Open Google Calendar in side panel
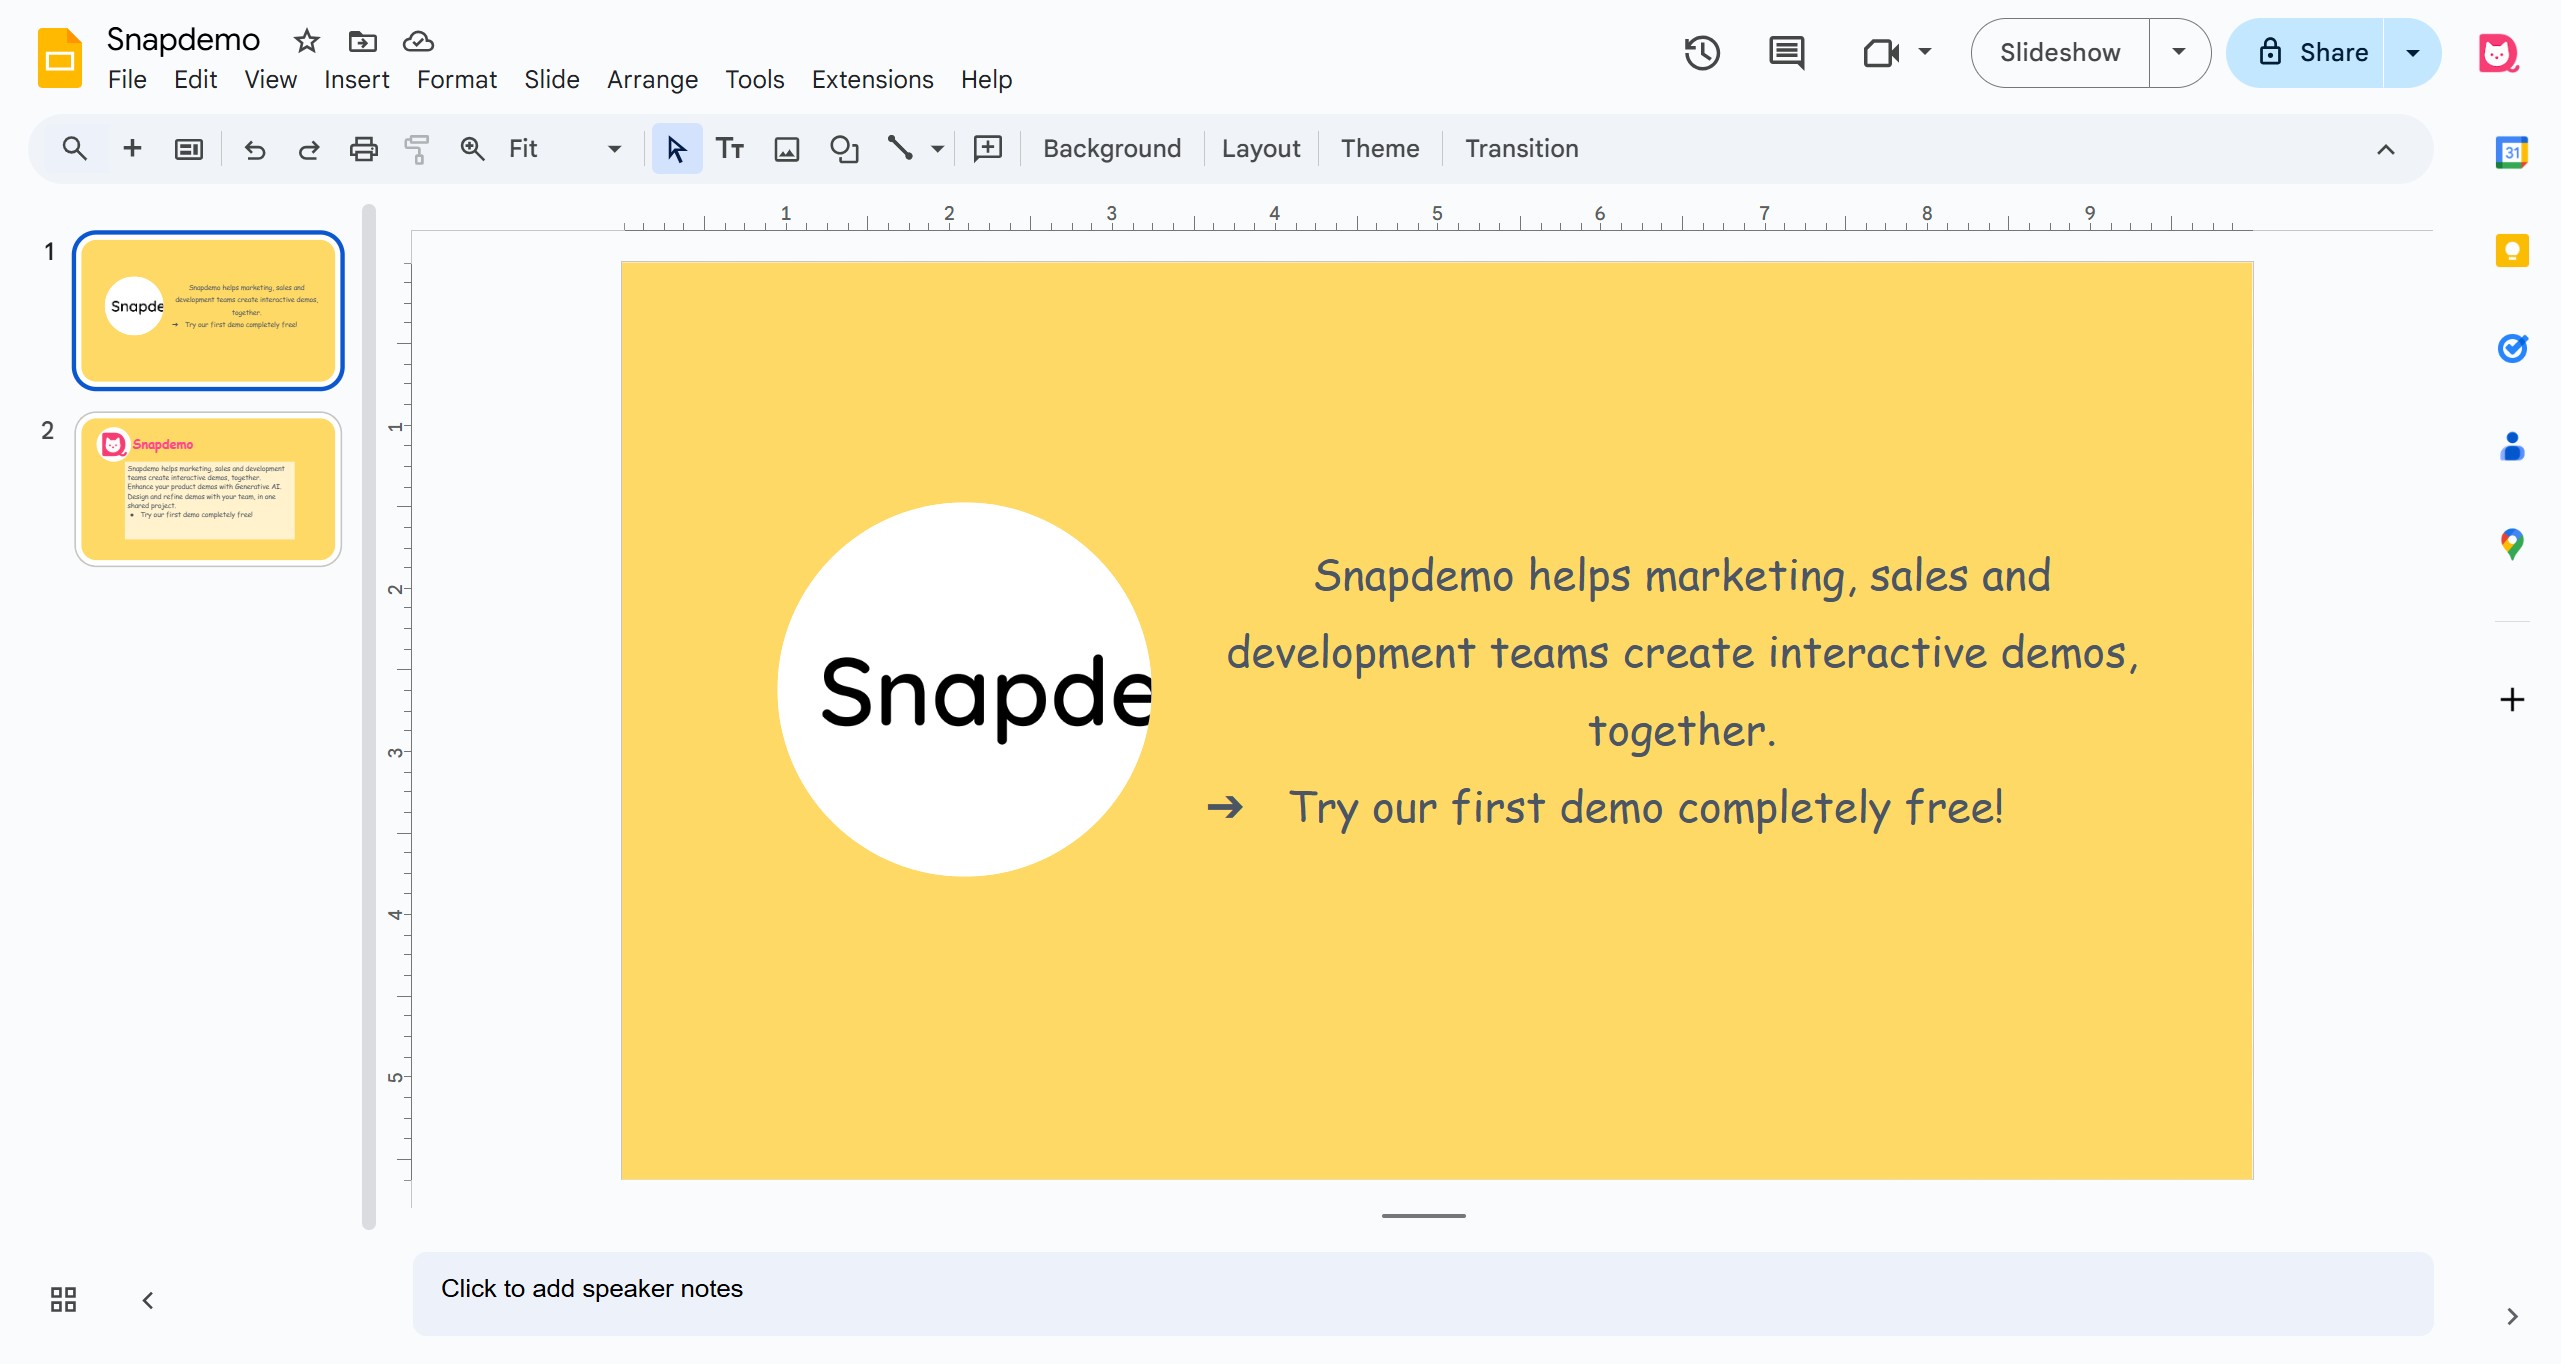This screenshot has width=2561, height=1365. click(x=2512, y=152)
